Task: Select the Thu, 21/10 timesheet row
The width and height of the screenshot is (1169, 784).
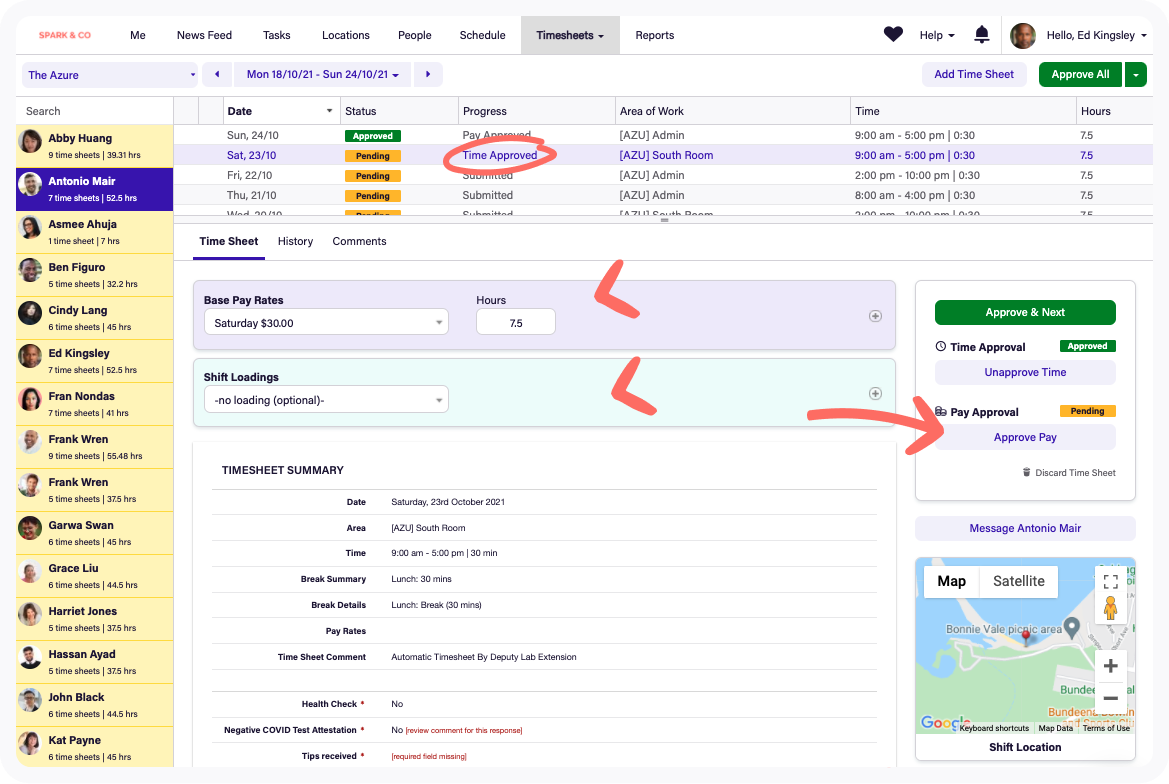Action: tap(664, 195)
